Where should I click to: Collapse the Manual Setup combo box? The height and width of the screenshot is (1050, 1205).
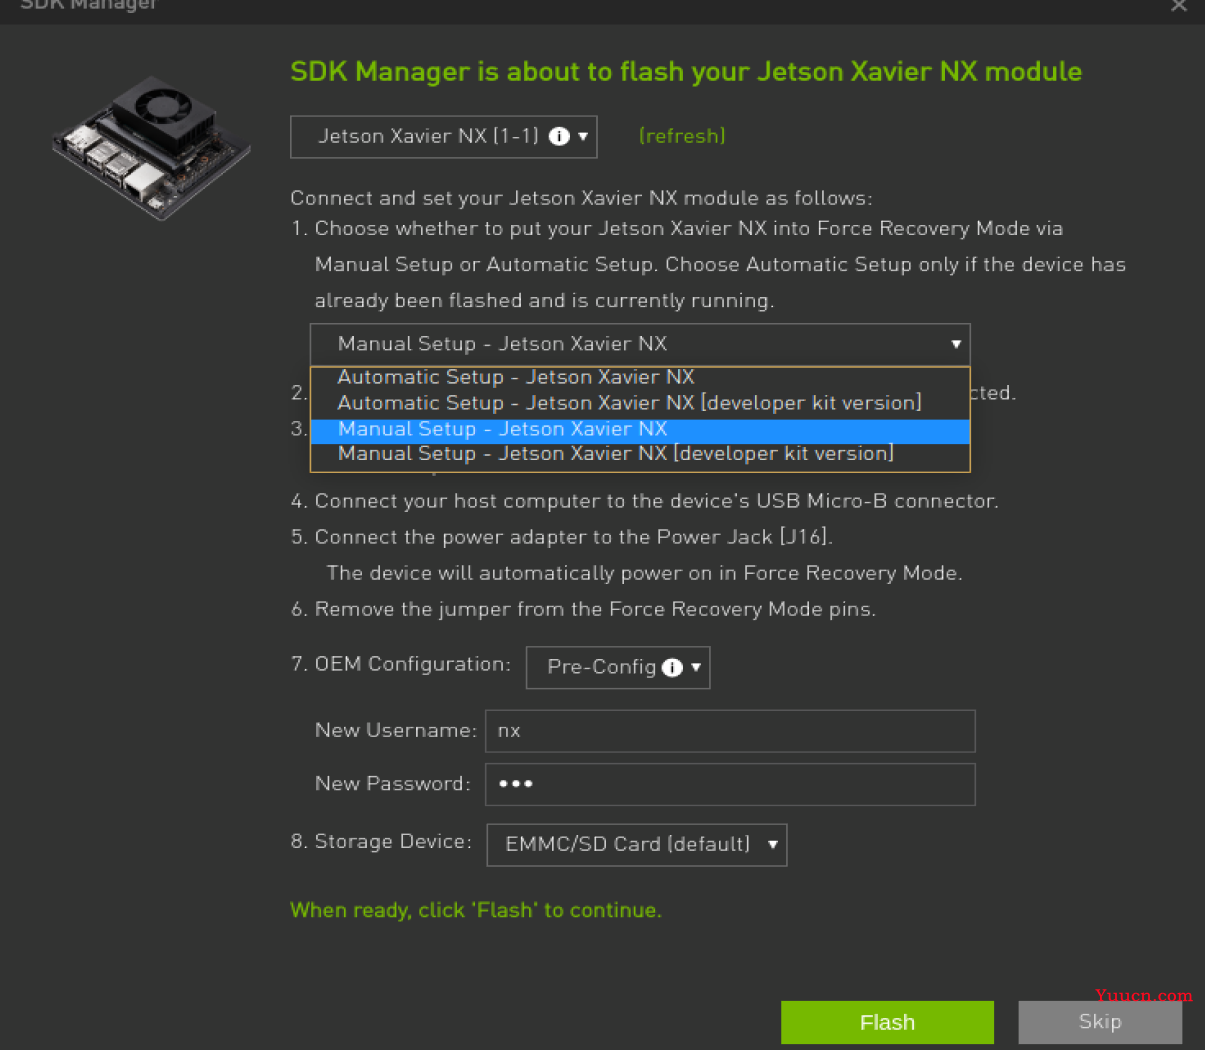tap(640, 344)
